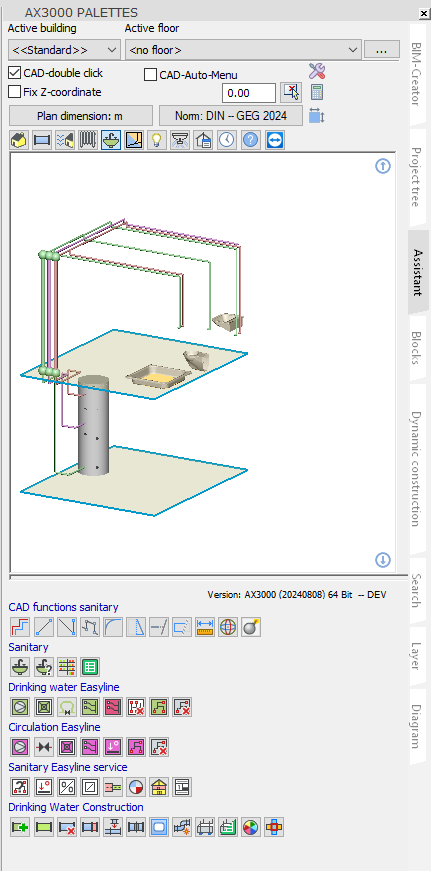
Task: Click the pink pipe network icon in Drinking water Easyline
Action: tap(113, 707)
